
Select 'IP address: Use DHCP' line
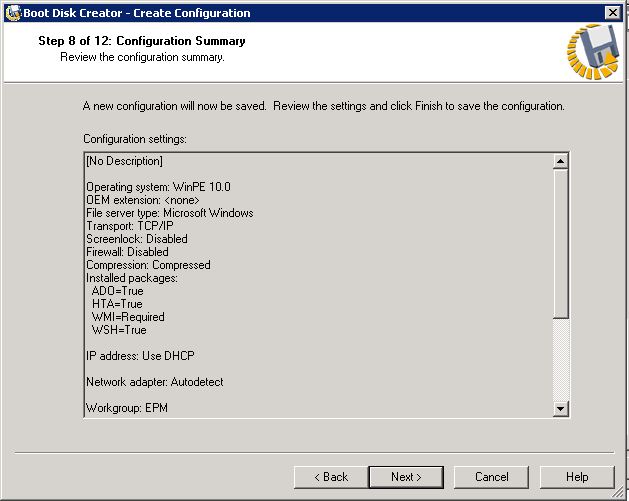(x=140, y=356)
